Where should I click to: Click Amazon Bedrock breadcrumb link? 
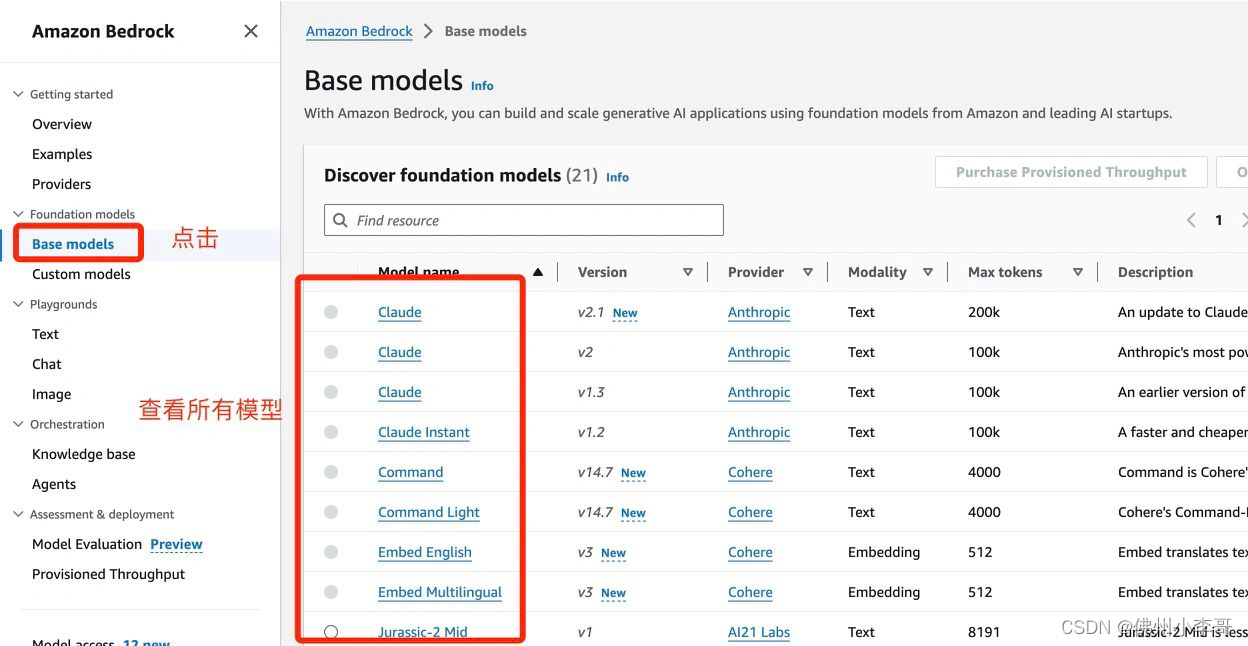coord(359,31)
